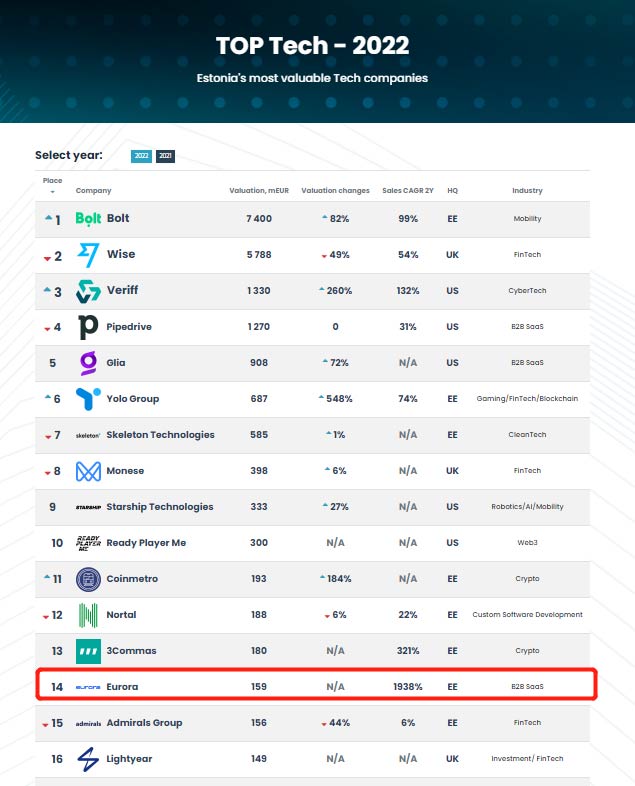This screenshot has width=635, height=786.
Task: Open the Coinmetro logo
Action: 89,579
